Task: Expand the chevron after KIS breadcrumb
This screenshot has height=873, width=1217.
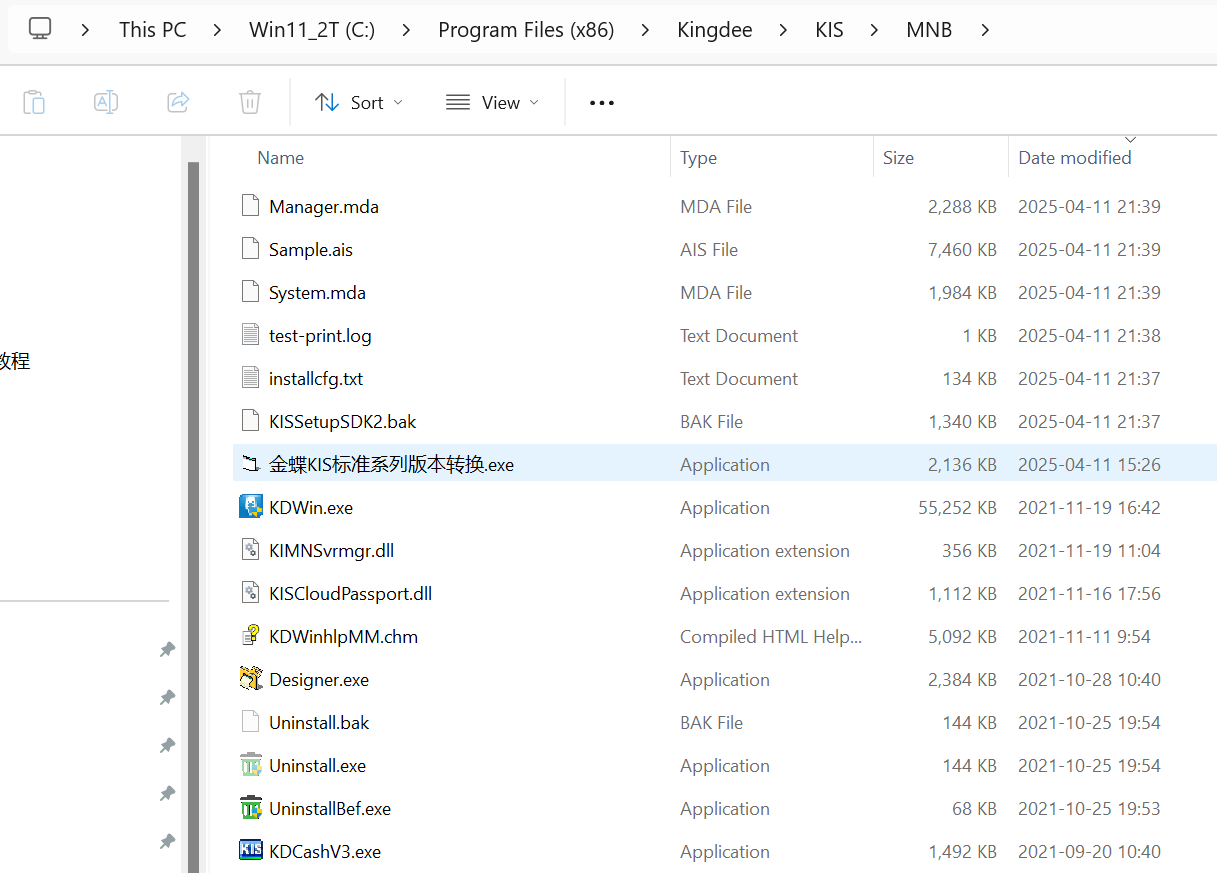Action: (x=875, y=30)
